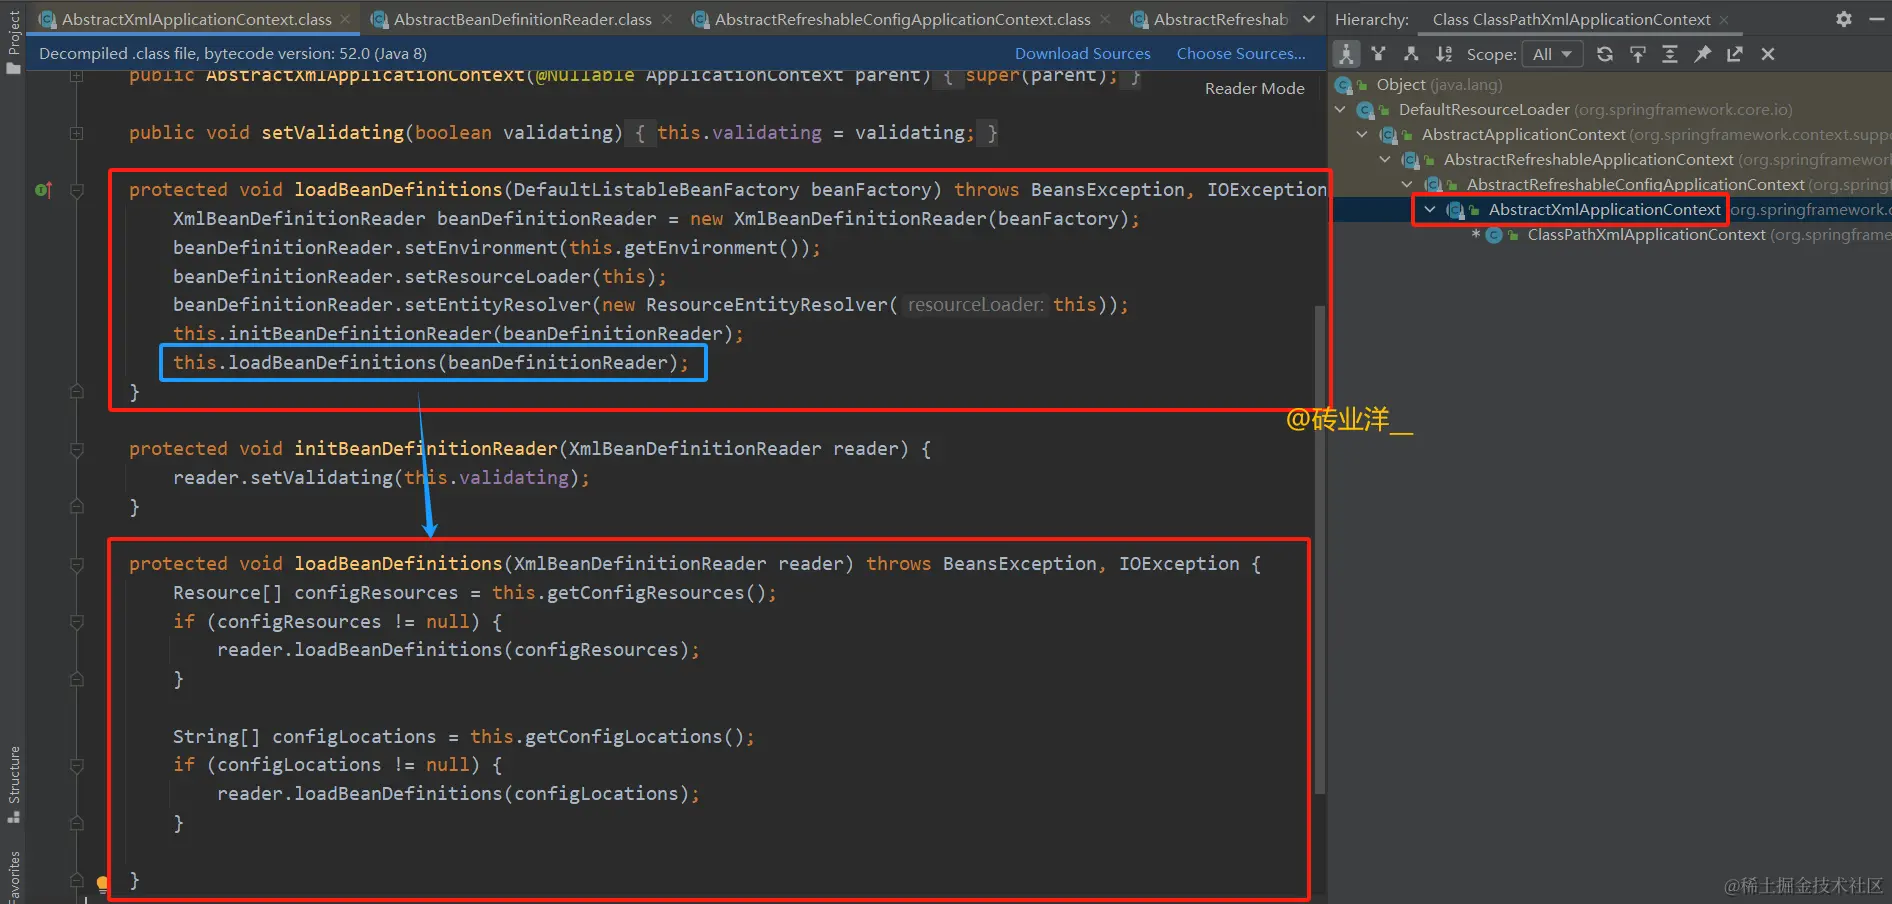Refresh the hierarchy tree
This screenshot has height=904, width=1892.
[x=1605, y=54]
